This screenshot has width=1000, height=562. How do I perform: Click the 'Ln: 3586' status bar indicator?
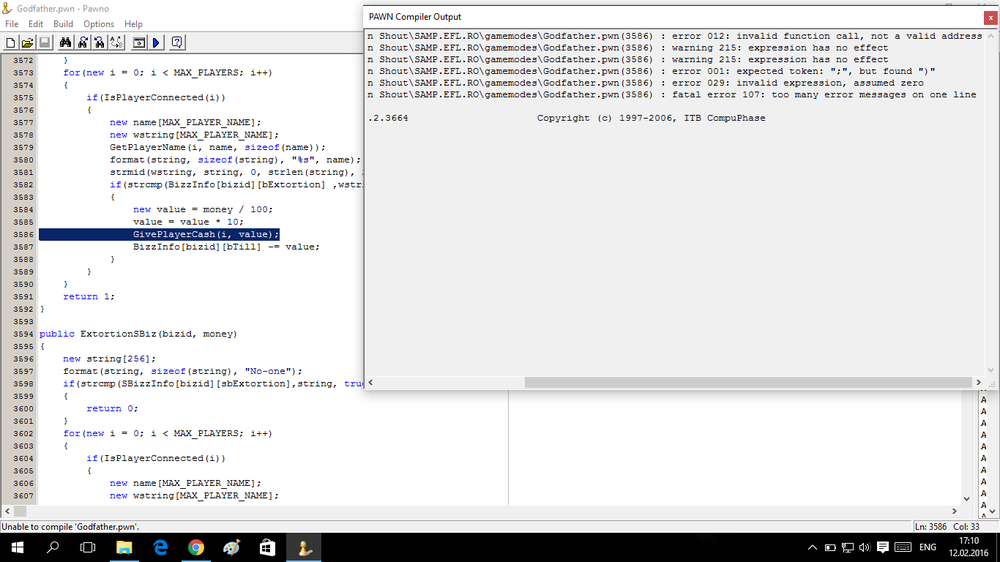(x=930, y=527)
